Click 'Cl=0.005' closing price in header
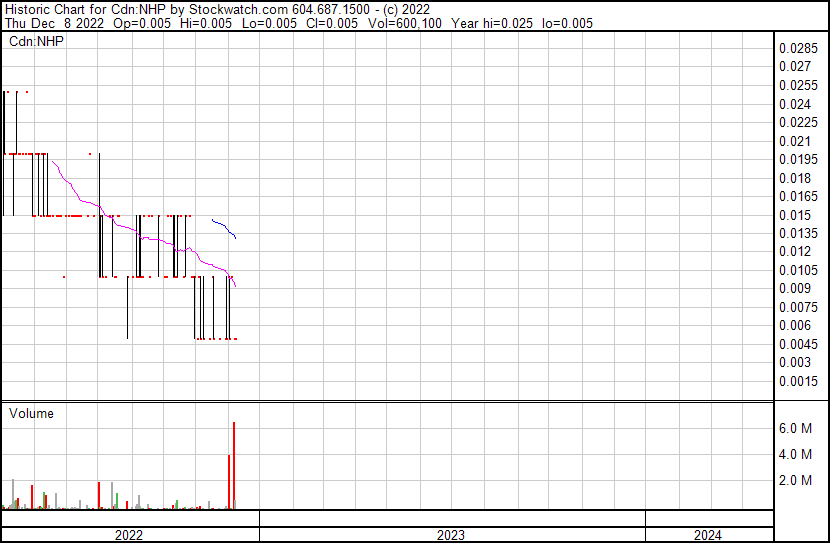830x543 pixels. tap(332, 23)
